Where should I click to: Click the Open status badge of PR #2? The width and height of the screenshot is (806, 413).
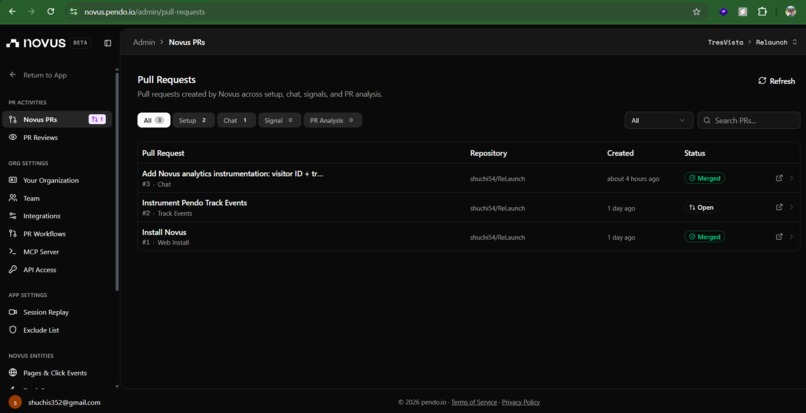pyautogui.click(x=701, y=208)
